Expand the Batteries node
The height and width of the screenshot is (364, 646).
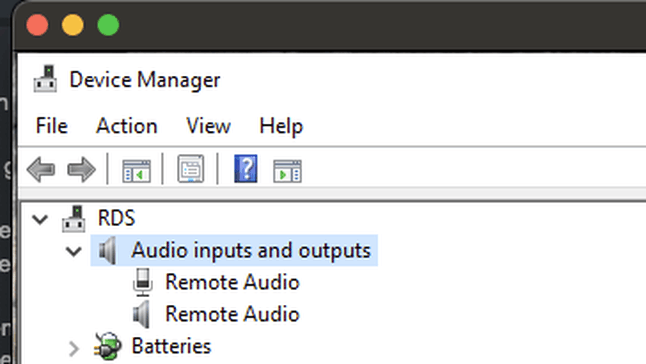74,348
